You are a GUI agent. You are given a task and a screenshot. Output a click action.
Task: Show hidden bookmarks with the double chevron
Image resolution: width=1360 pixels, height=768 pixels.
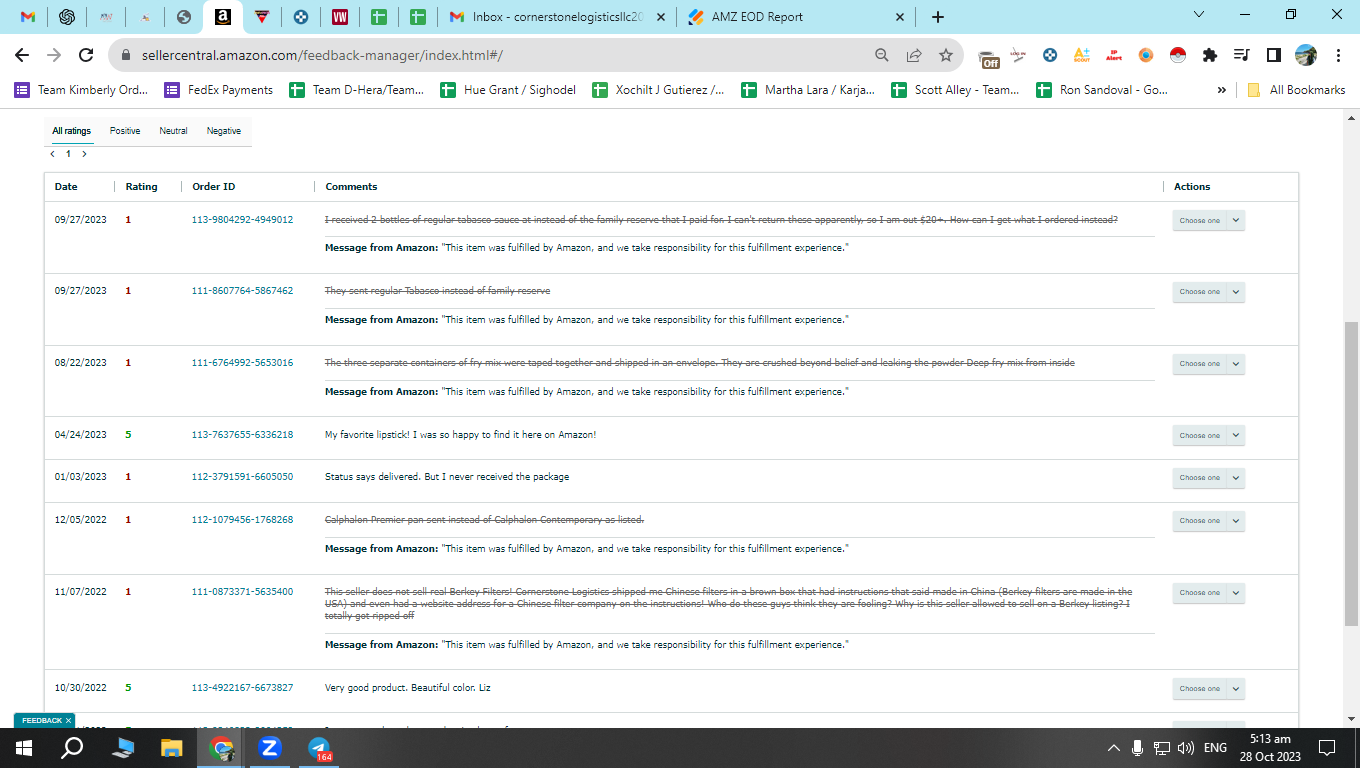coord(1221,90)
